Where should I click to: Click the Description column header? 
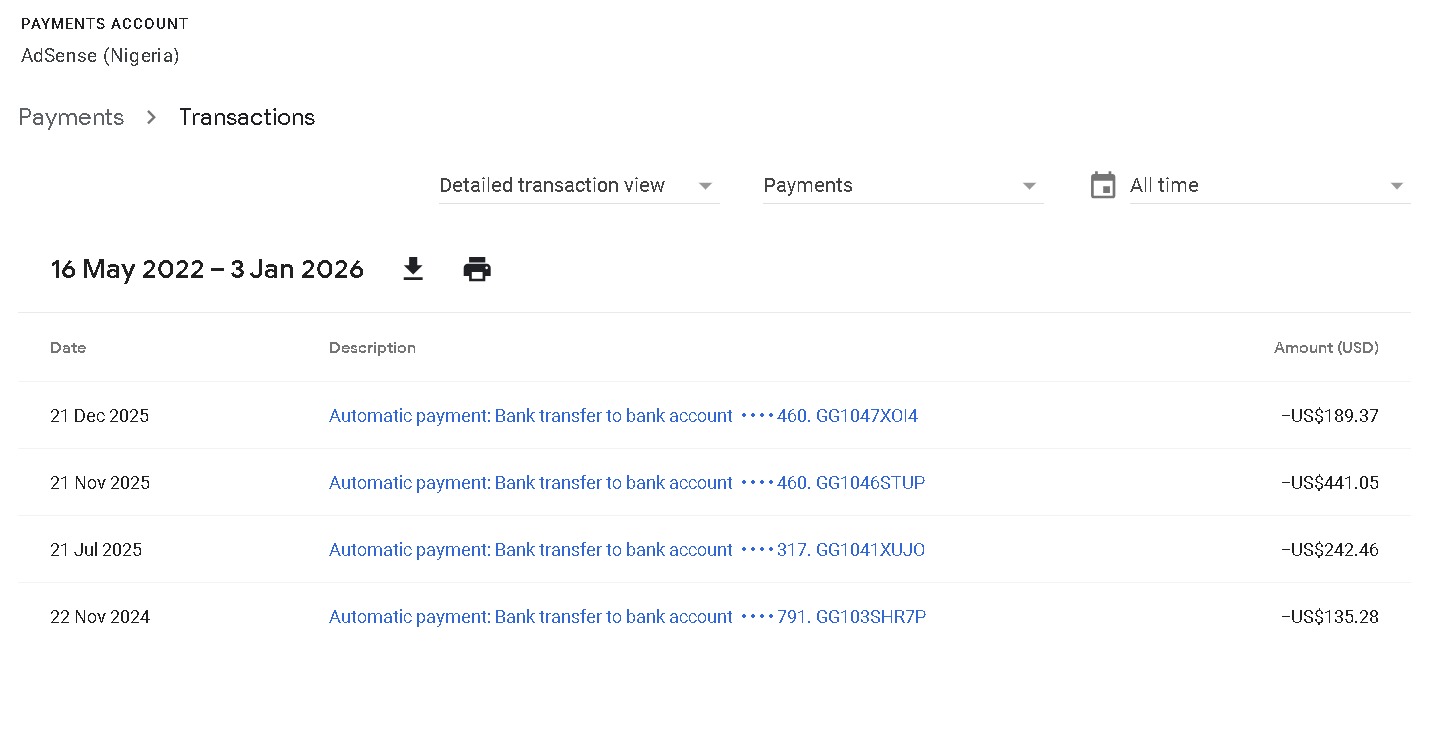pos(372,348)
